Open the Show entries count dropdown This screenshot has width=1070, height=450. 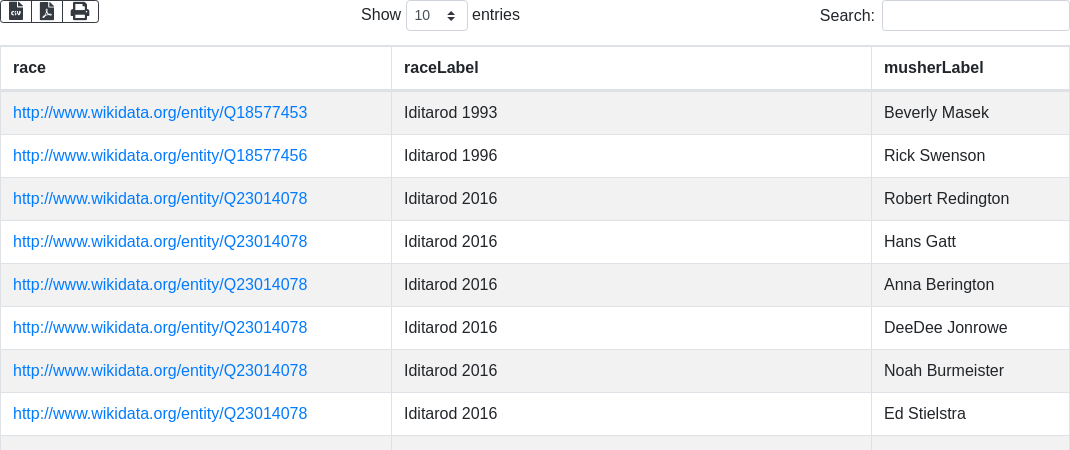pos(437,15)
